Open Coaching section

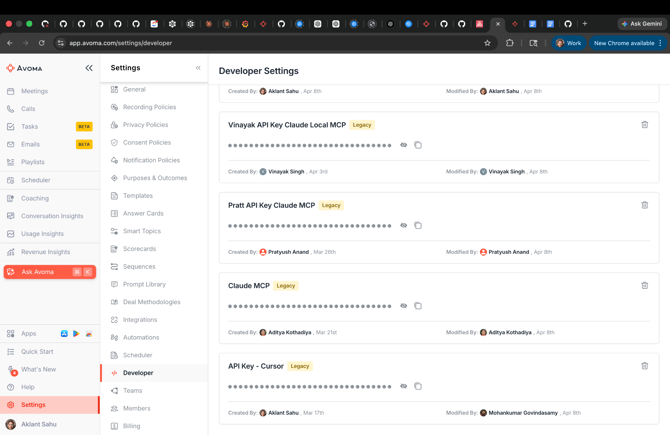[x=50, y=198]
